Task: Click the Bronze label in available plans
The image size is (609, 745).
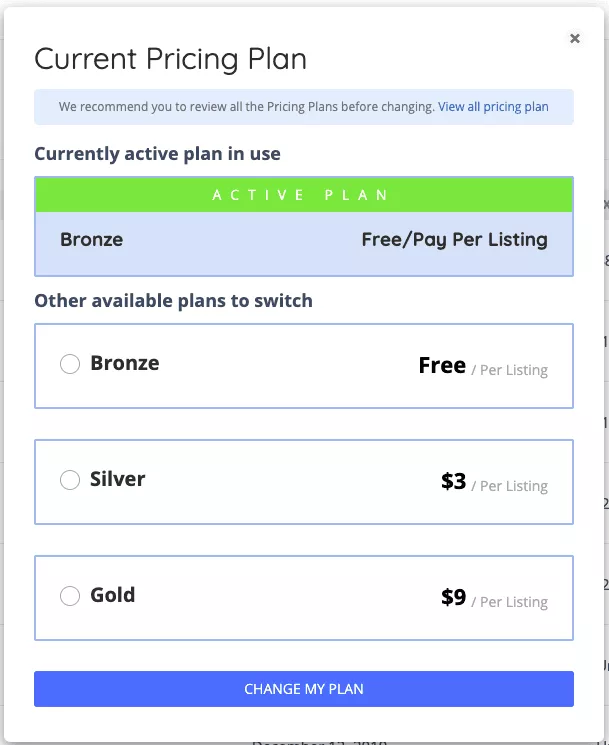Action: tap(125, 363)
